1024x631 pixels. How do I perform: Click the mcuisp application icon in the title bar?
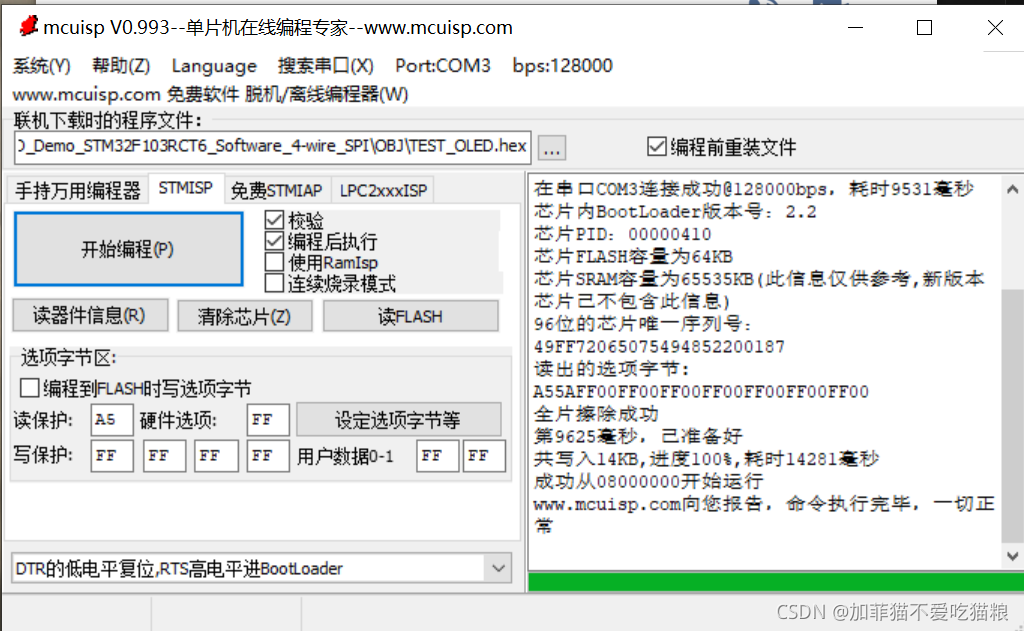click(x=27, y=27)
